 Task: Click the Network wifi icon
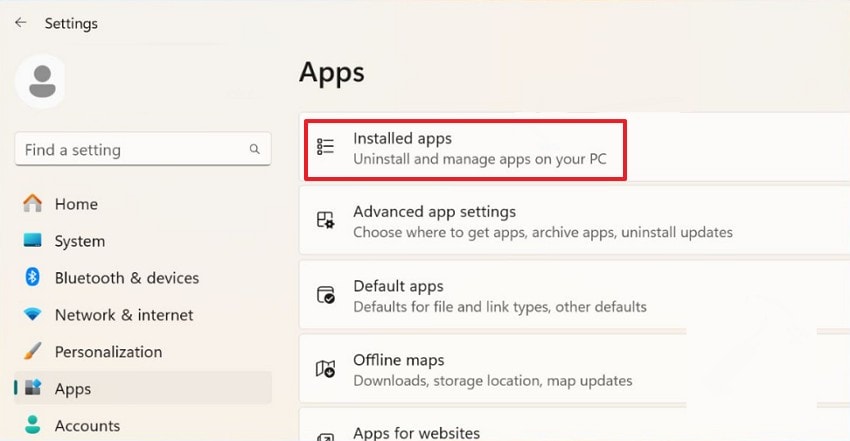[x=33, y=314]
